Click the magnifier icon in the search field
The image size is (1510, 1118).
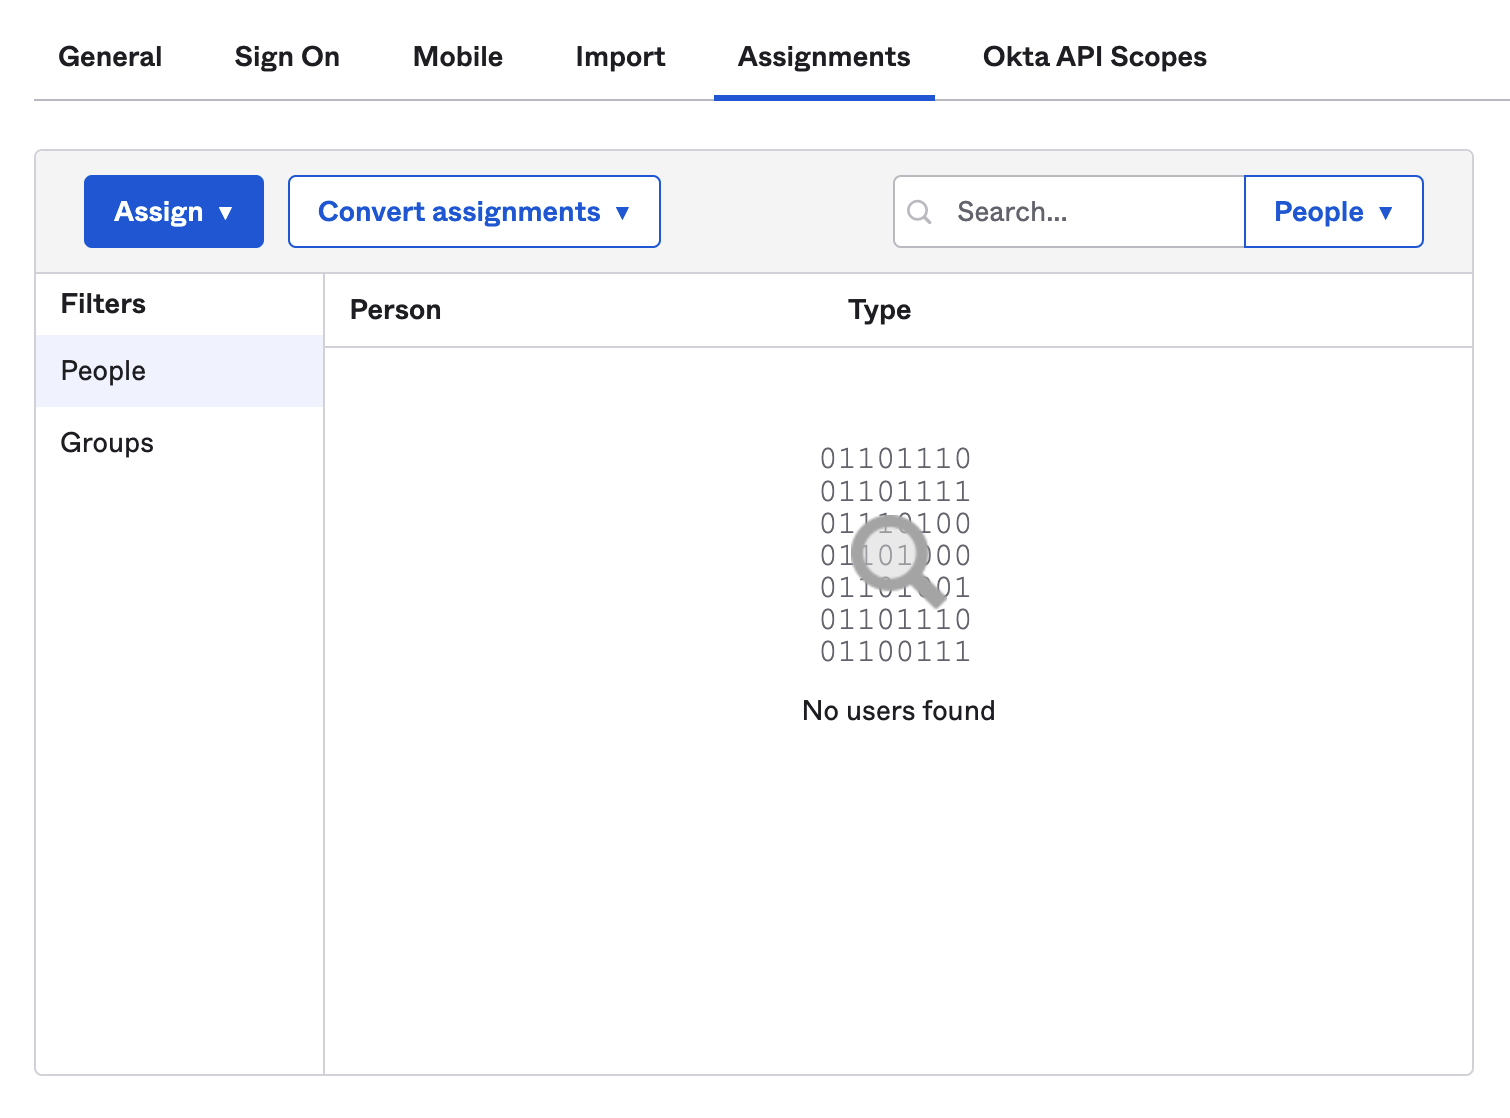pos(920,211)
